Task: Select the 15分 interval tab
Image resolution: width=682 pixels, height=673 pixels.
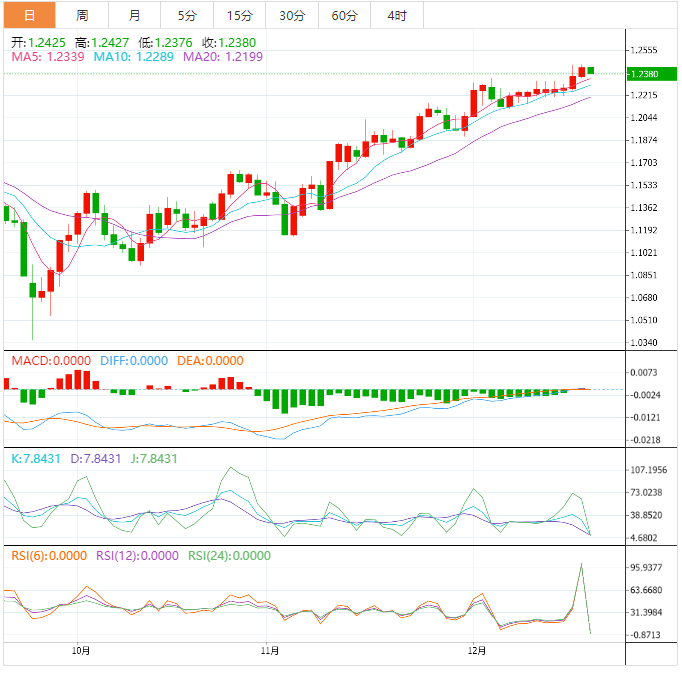Action: coord(239,15)
